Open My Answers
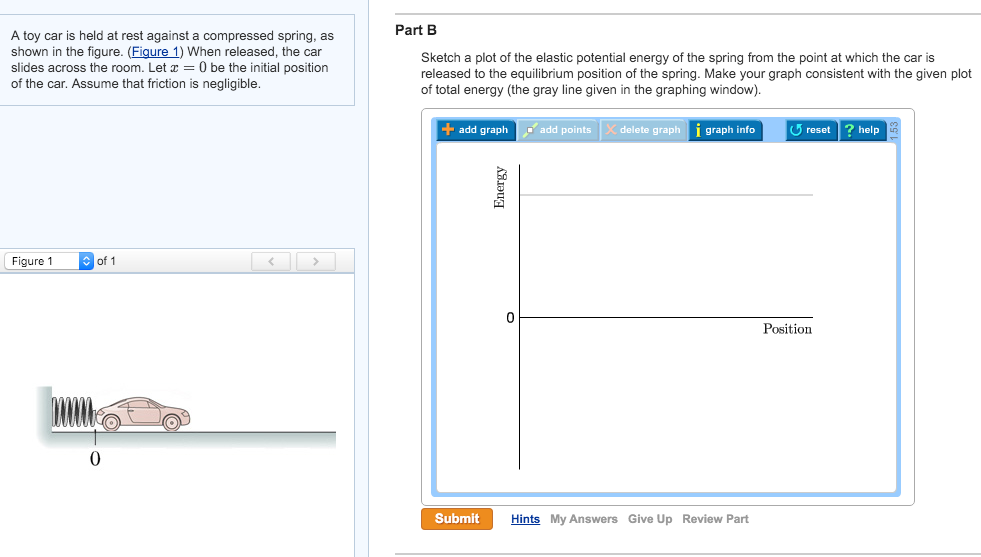 pos(583,519)
